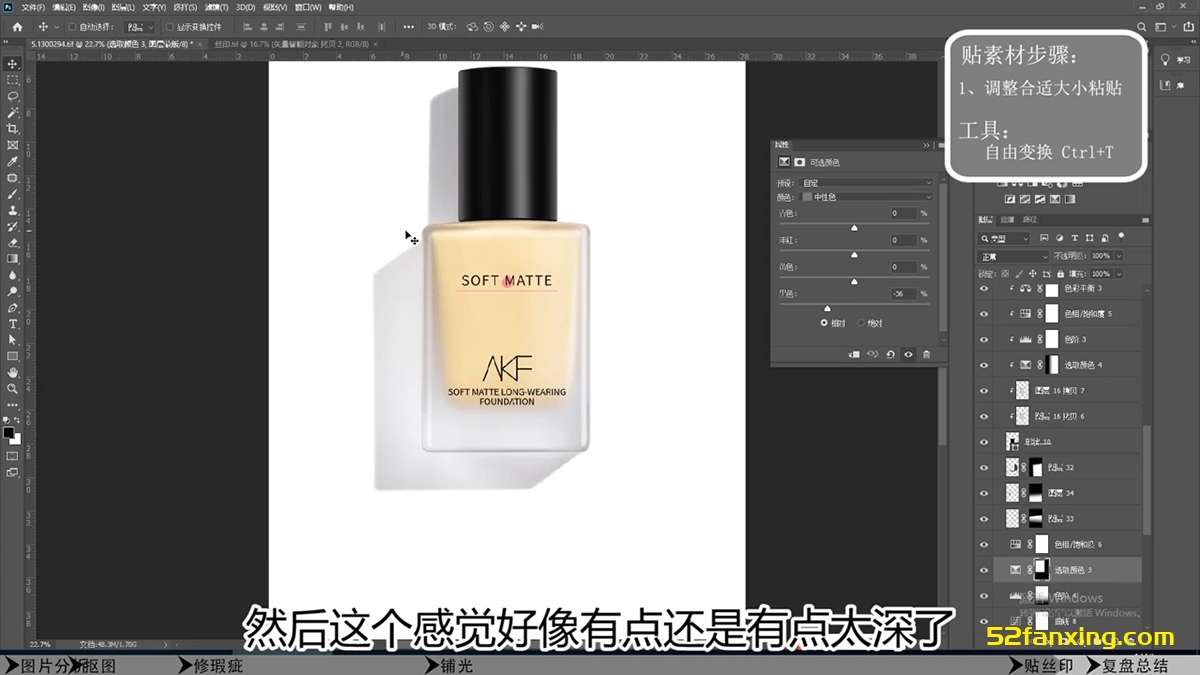Hide the 色阶 3 layer
Screen dimensions: 1200x675
click(984, 339)
